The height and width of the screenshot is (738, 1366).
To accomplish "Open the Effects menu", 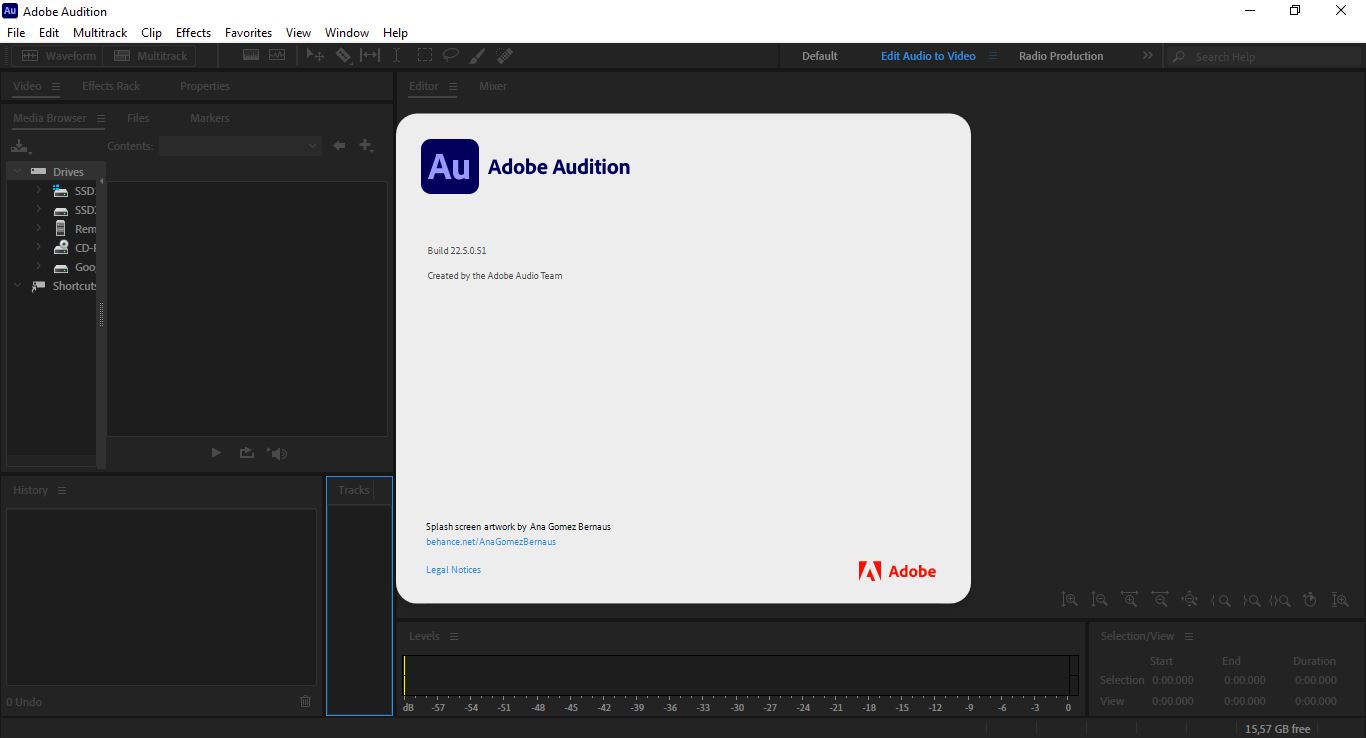I will (x=193, y=33).
